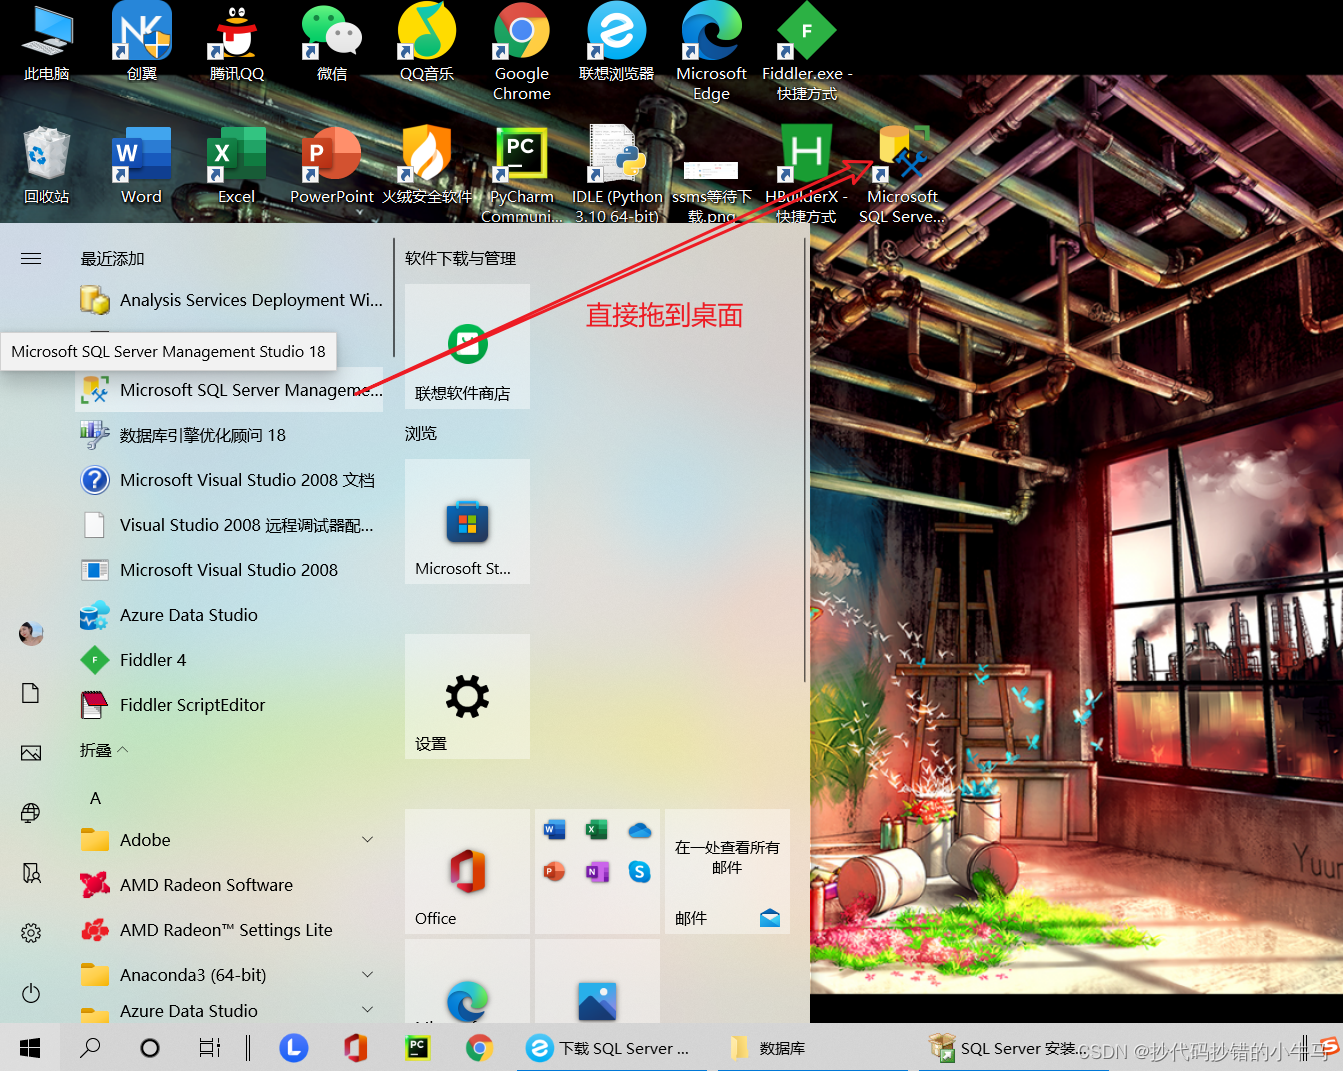This screenshot has height=1071, width=1343.
Task: Open Visual Studio 2008 远程调试器配置
Action: (230, 525)
